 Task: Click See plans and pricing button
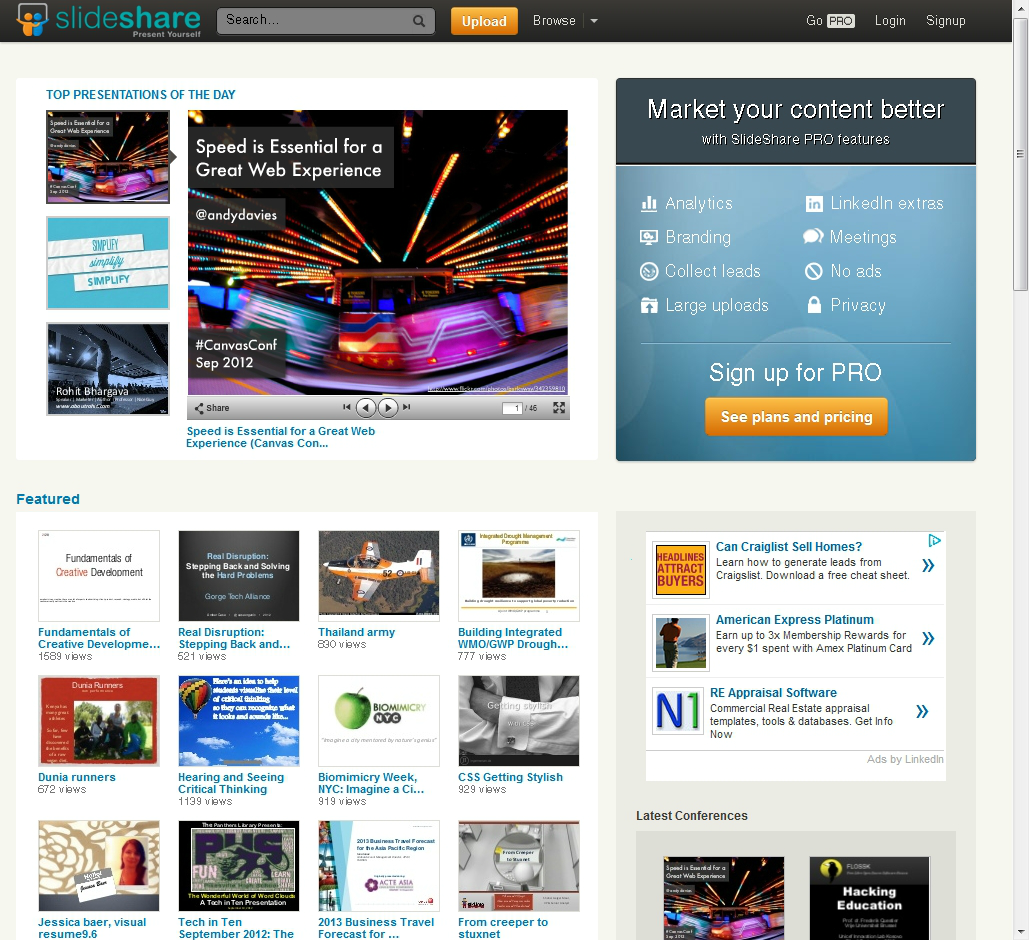click(x=796, y=417)
